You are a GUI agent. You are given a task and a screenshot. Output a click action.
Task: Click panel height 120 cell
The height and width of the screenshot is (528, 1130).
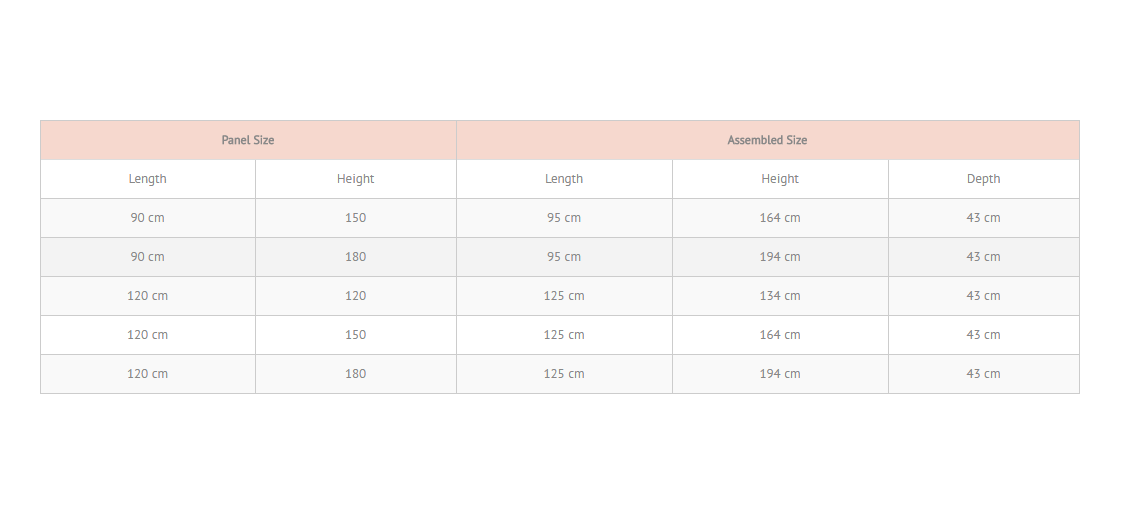[355, 295]
